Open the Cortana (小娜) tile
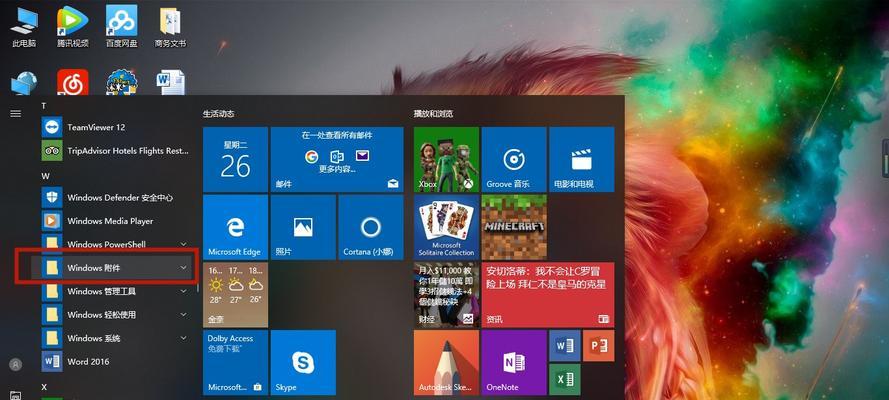The height and width of the screenshot is (400, 889). (x=370, y=227)
